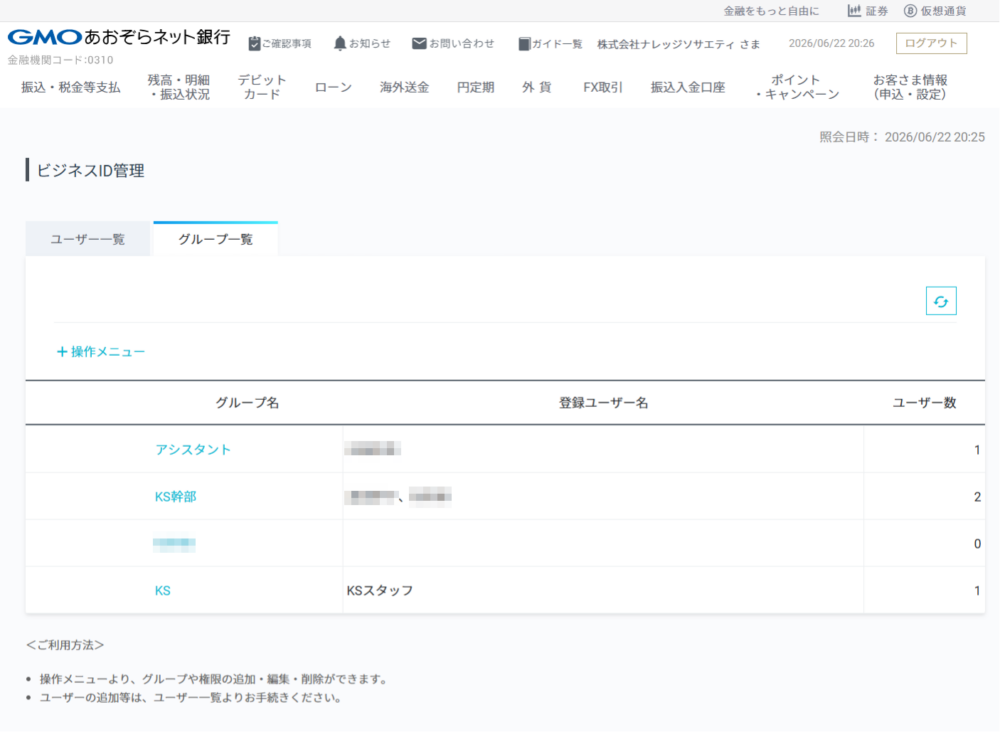This screenshot has width=1000, height=732.
Task: Open the KS group link
Action: 163,590
